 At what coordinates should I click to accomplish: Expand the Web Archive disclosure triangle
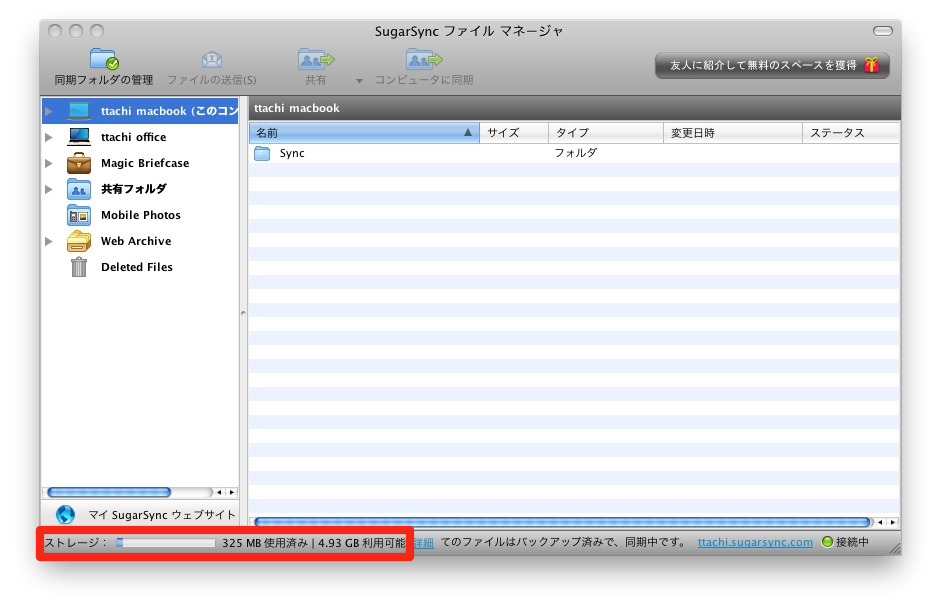click(49, 241)
